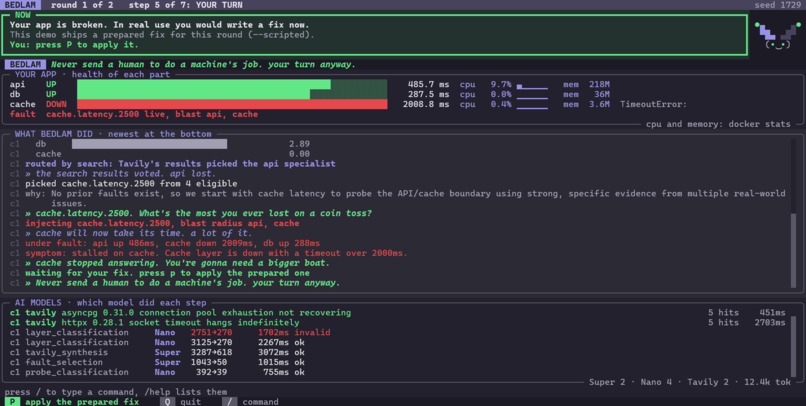Click the '5 hits 2703ms' value

(x=746, y=322)
